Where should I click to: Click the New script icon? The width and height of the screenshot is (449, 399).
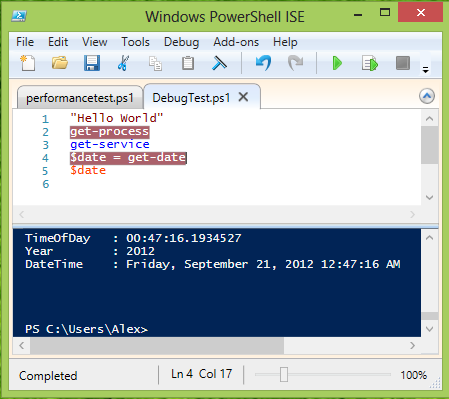coord(28,63)
